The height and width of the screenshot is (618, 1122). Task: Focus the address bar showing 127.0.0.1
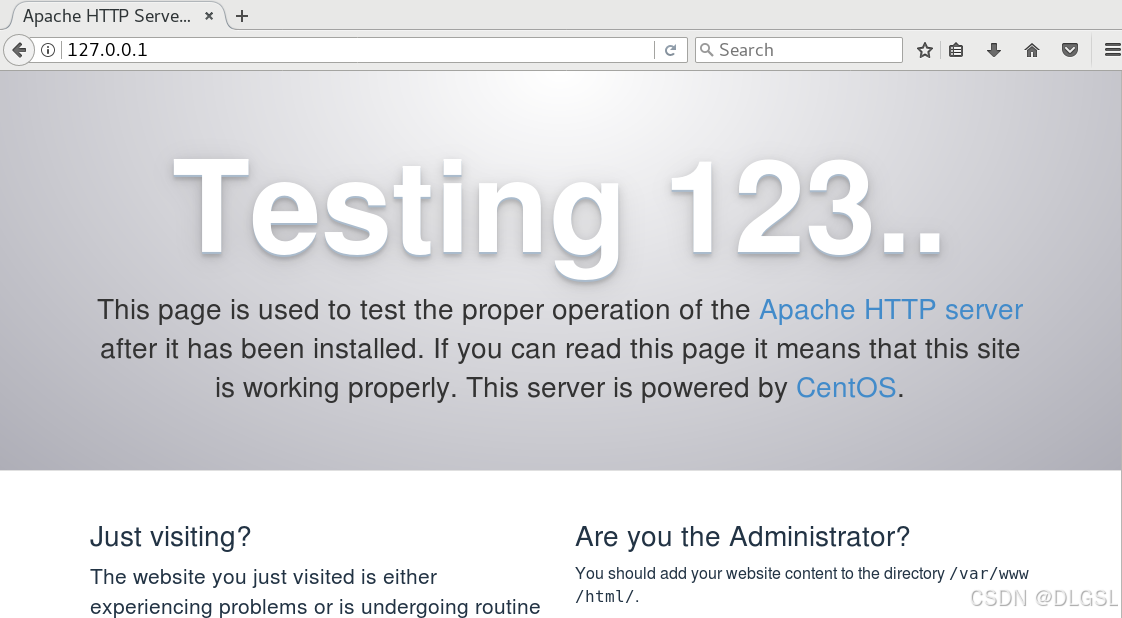click(x=358, y=50)
